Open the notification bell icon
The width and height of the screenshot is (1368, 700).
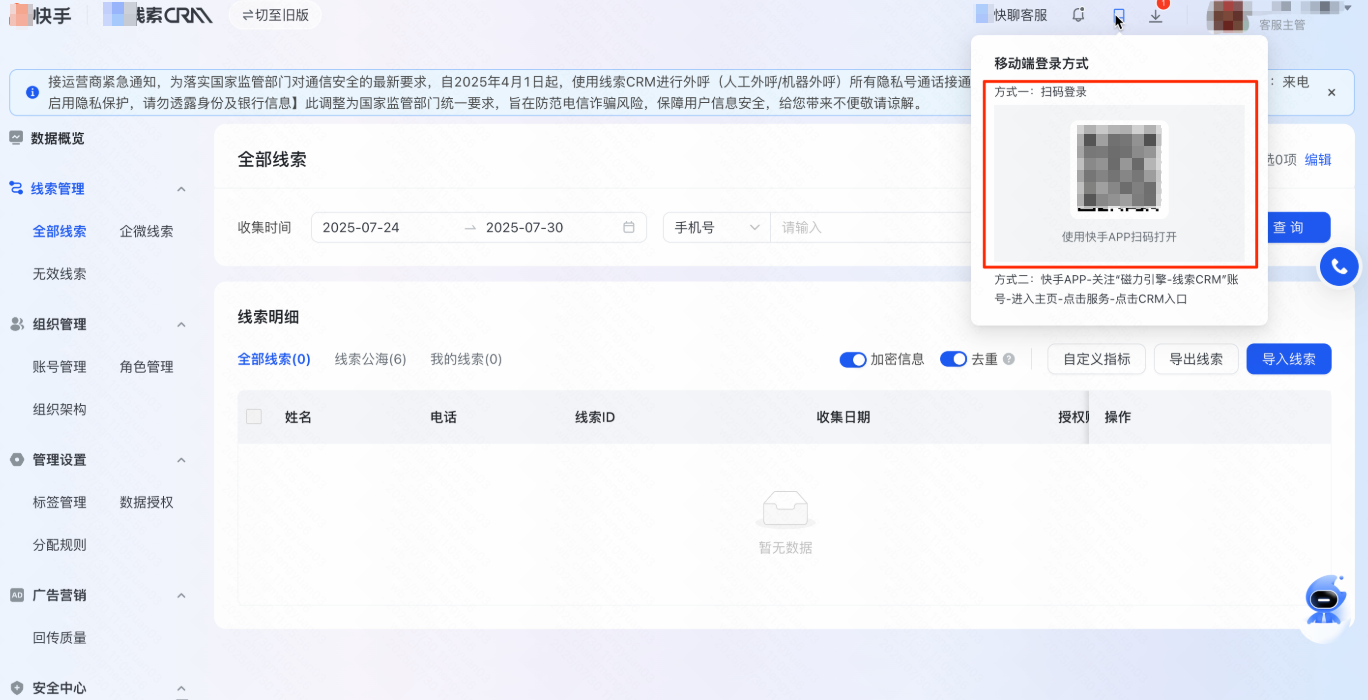tap(1078, 15)
